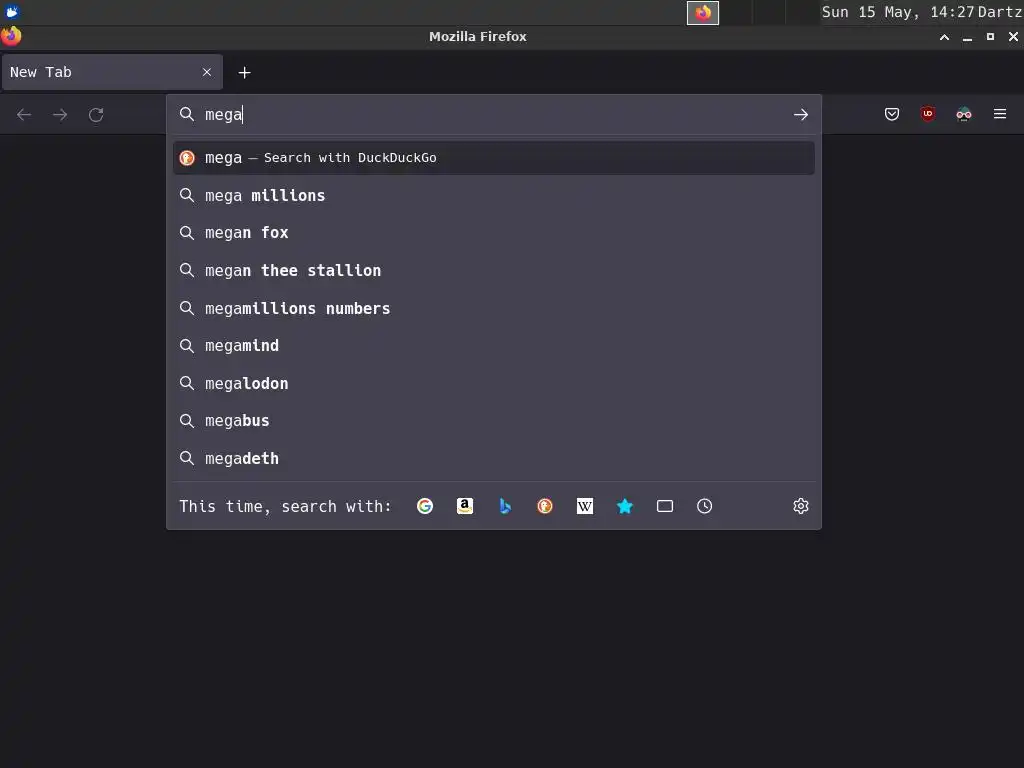Search with Wikipedia one-off icon
This screenshot has height=768, width=1024.
(584, 506)
